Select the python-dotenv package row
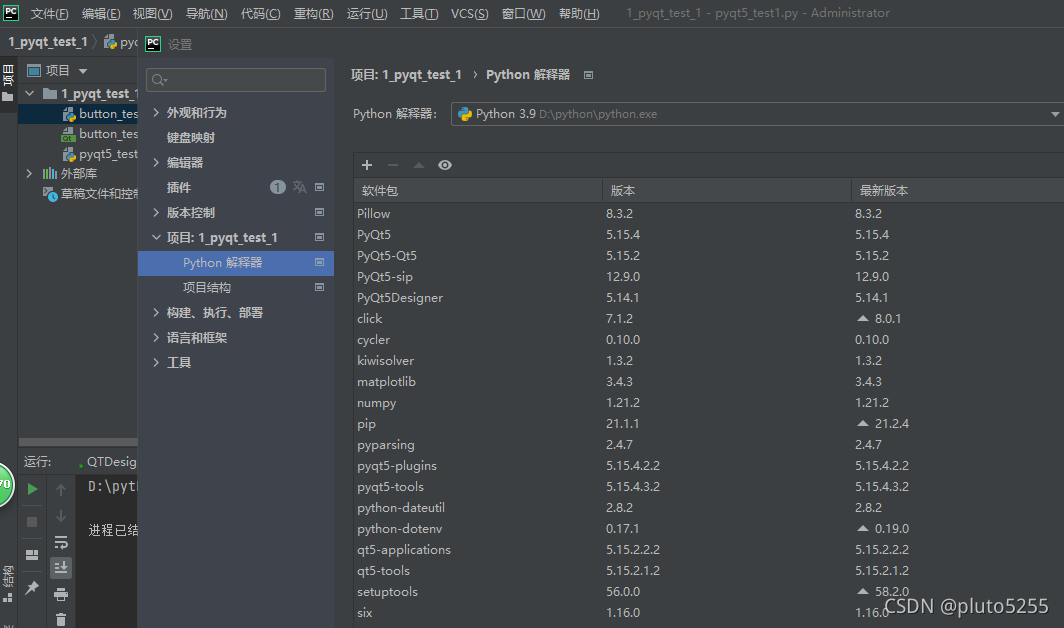Screen dimensions: 1064x628 pos(708,529)
